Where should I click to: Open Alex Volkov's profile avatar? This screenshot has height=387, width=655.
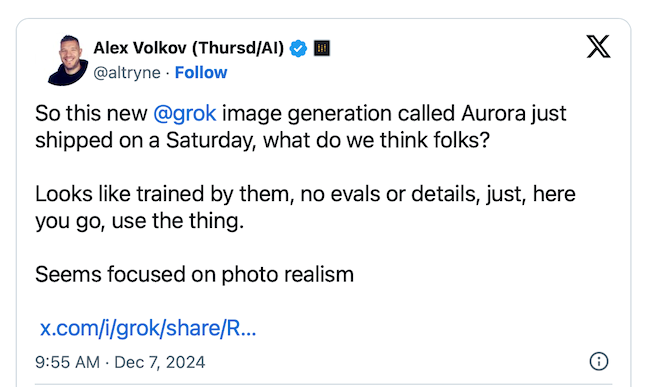click(68, 61)
